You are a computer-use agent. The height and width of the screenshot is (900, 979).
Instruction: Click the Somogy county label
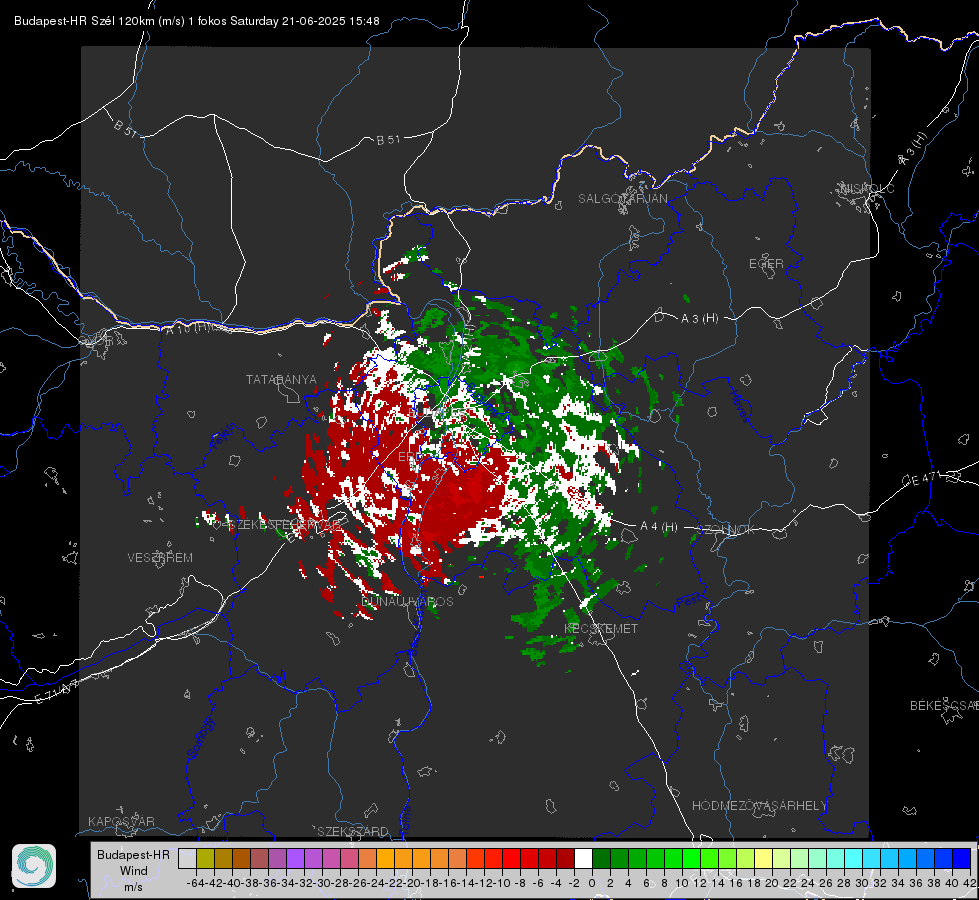201,738
